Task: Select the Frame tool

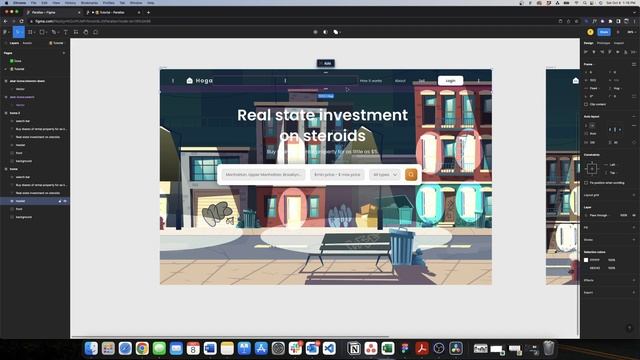Action: pyautogui.click(x=30, y=32)
